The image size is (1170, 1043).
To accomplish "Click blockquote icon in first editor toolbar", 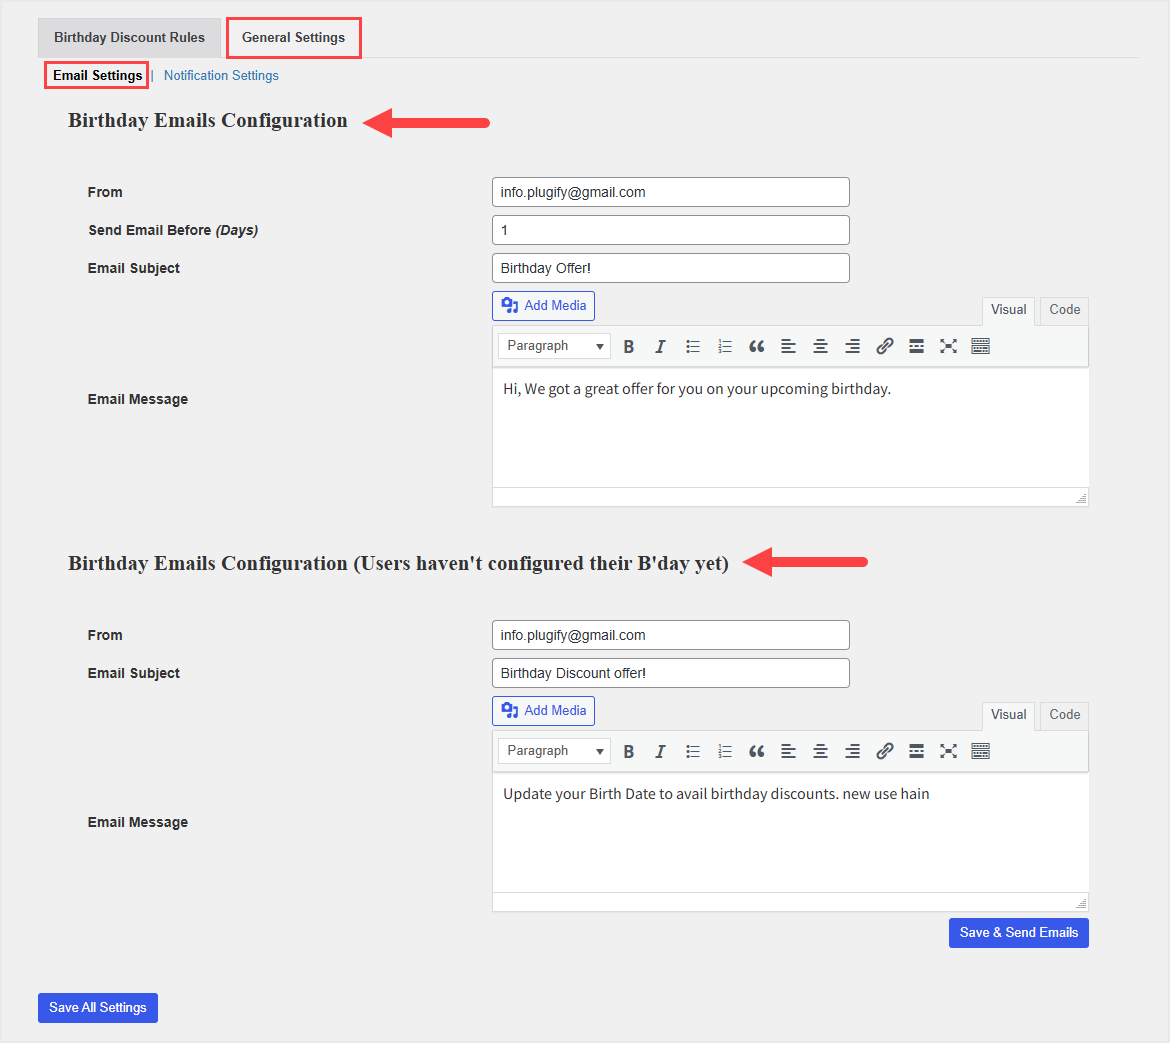I will pyautogui.click(x=757, y=346).
